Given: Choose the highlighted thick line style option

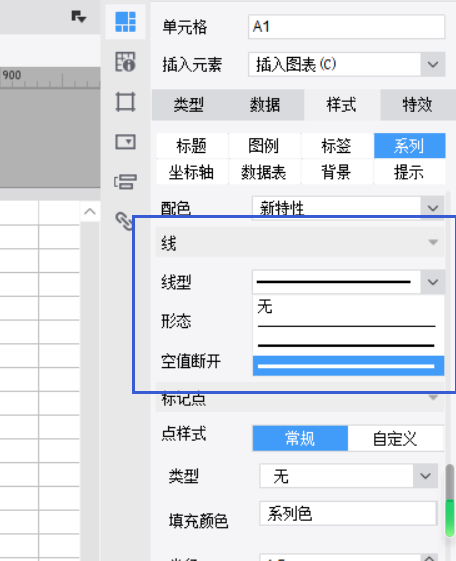Looking at the screenshot, I should pyautogui.click(x=348, y=366).
